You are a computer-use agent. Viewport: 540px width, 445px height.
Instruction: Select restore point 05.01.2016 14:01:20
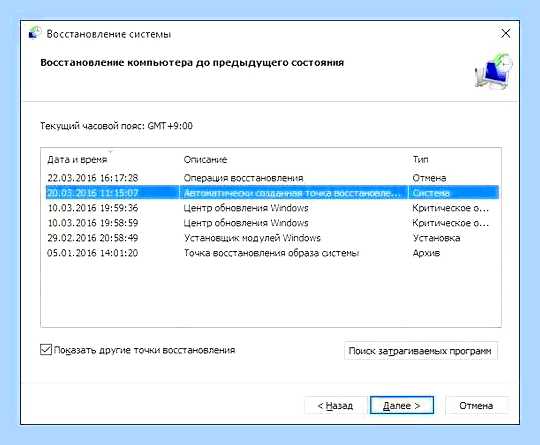click(x=272, y=253)
